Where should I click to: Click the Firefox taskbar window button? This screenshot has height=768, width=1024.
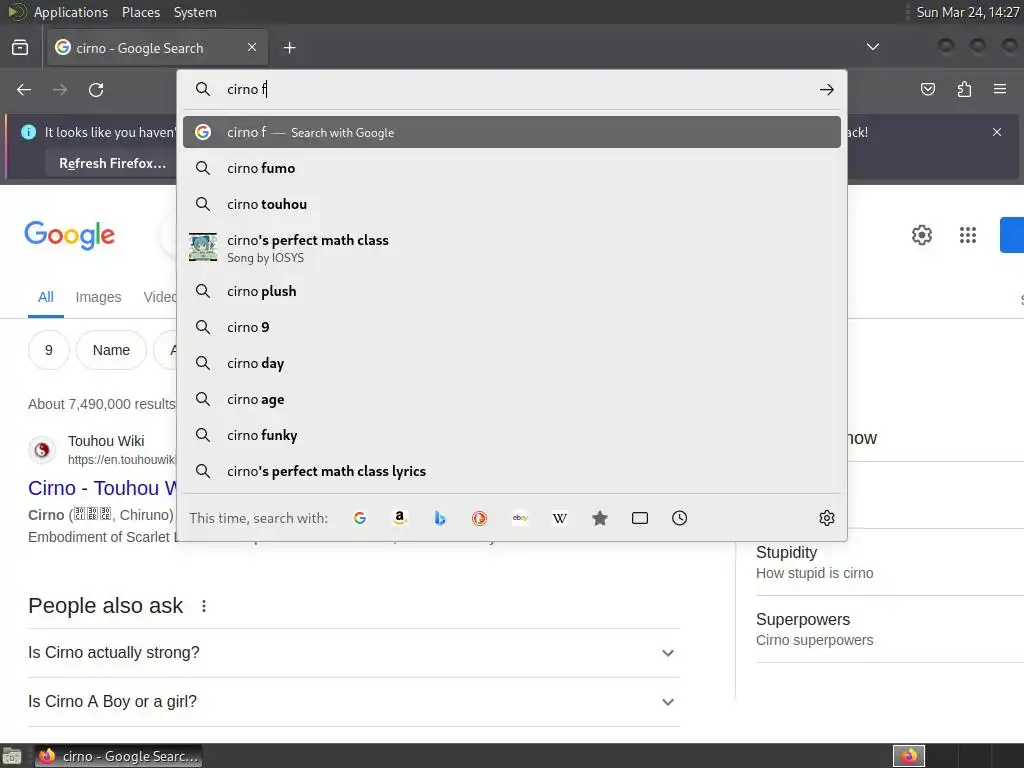click(x=118, y=756)
